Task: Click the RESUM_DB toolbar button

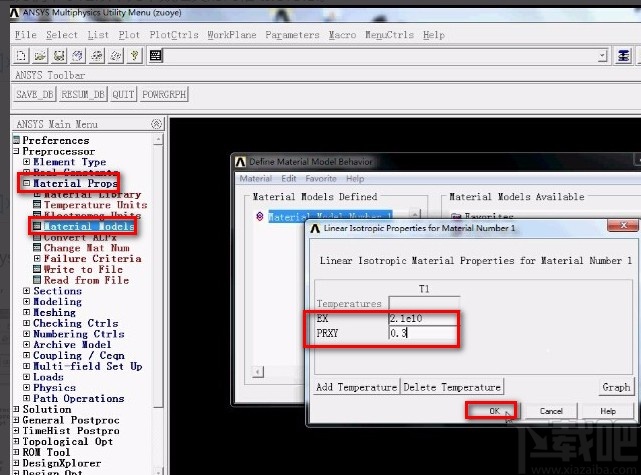Action: [83, 94]
